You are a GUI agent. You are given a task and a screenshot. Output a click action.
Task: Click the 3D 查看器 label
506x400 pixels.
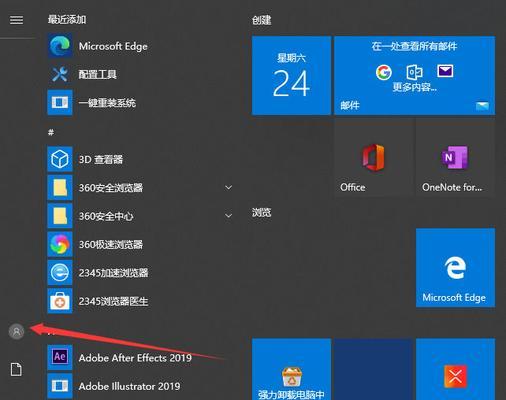101,159
